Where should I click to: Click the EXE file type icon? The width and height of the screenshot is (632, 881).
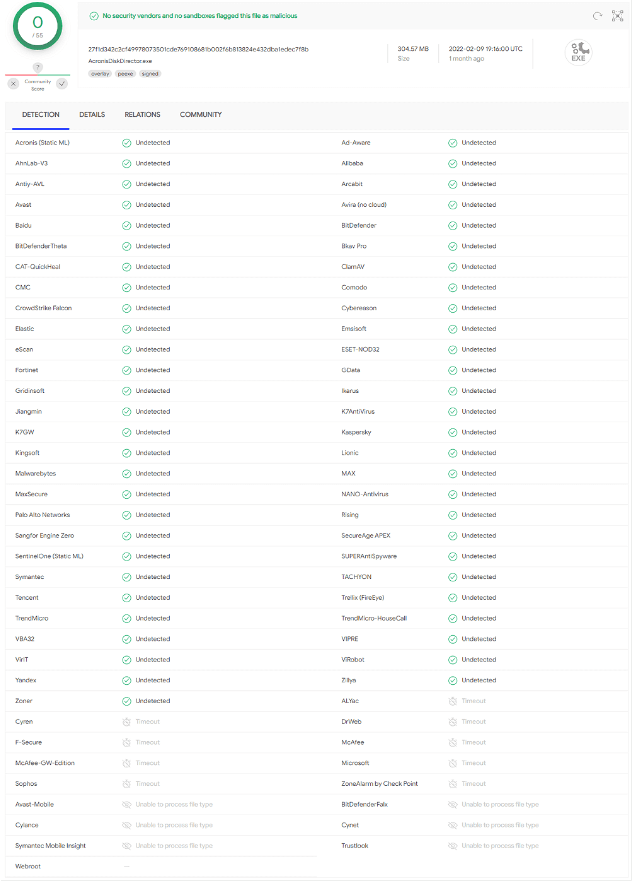(579, 53)
